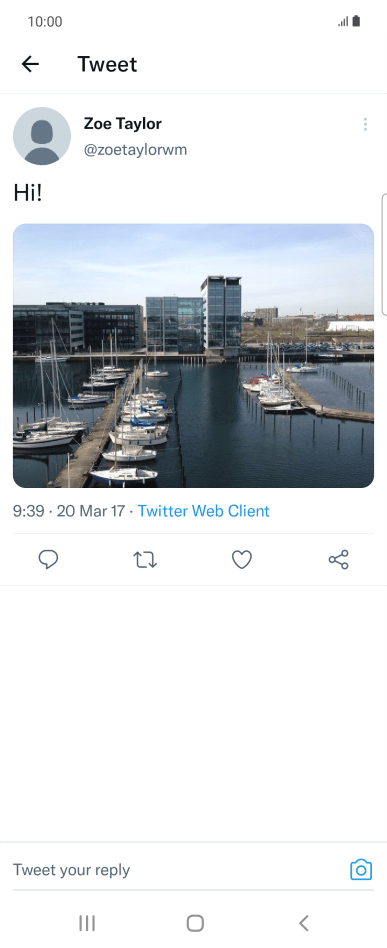Tap the 9:39 · 20 Mar 17 timestamp

[69, 511]
